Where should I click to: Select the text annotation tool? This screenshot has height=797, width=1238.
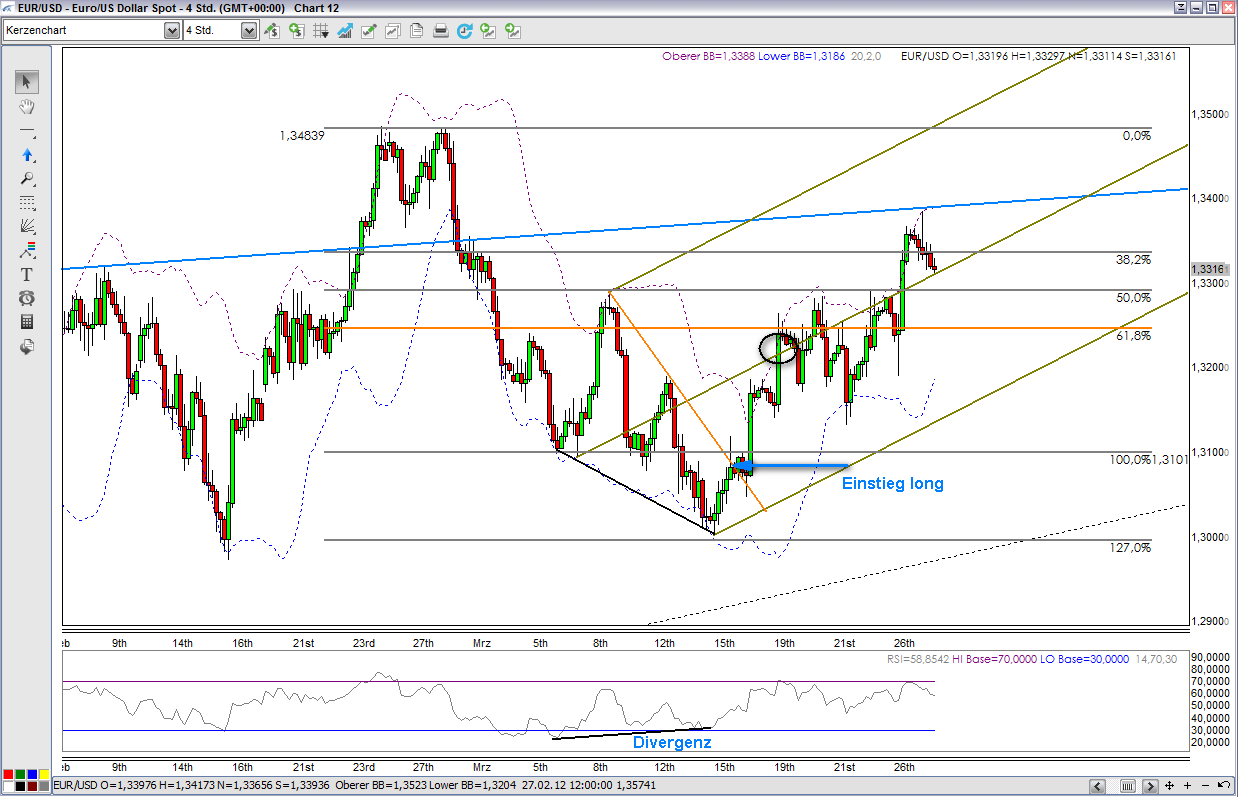[x=27, y=274]
